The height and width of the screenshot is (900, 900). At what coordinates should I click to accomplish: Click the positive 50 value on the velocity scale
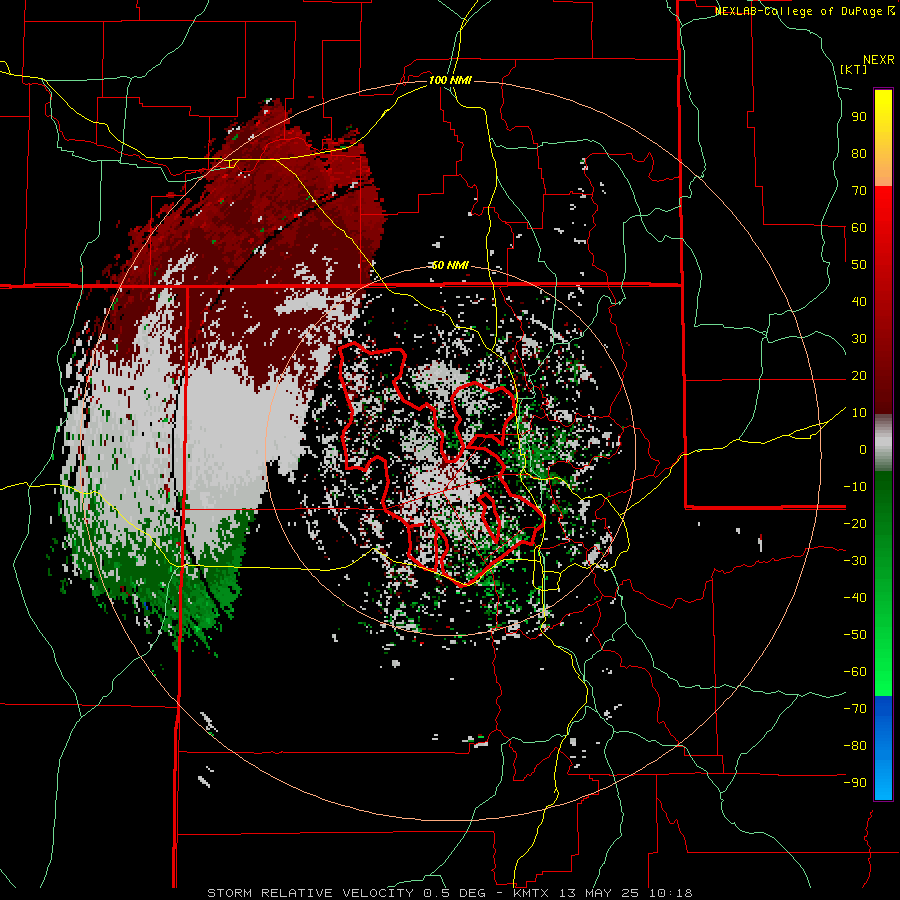click(859, 264)
